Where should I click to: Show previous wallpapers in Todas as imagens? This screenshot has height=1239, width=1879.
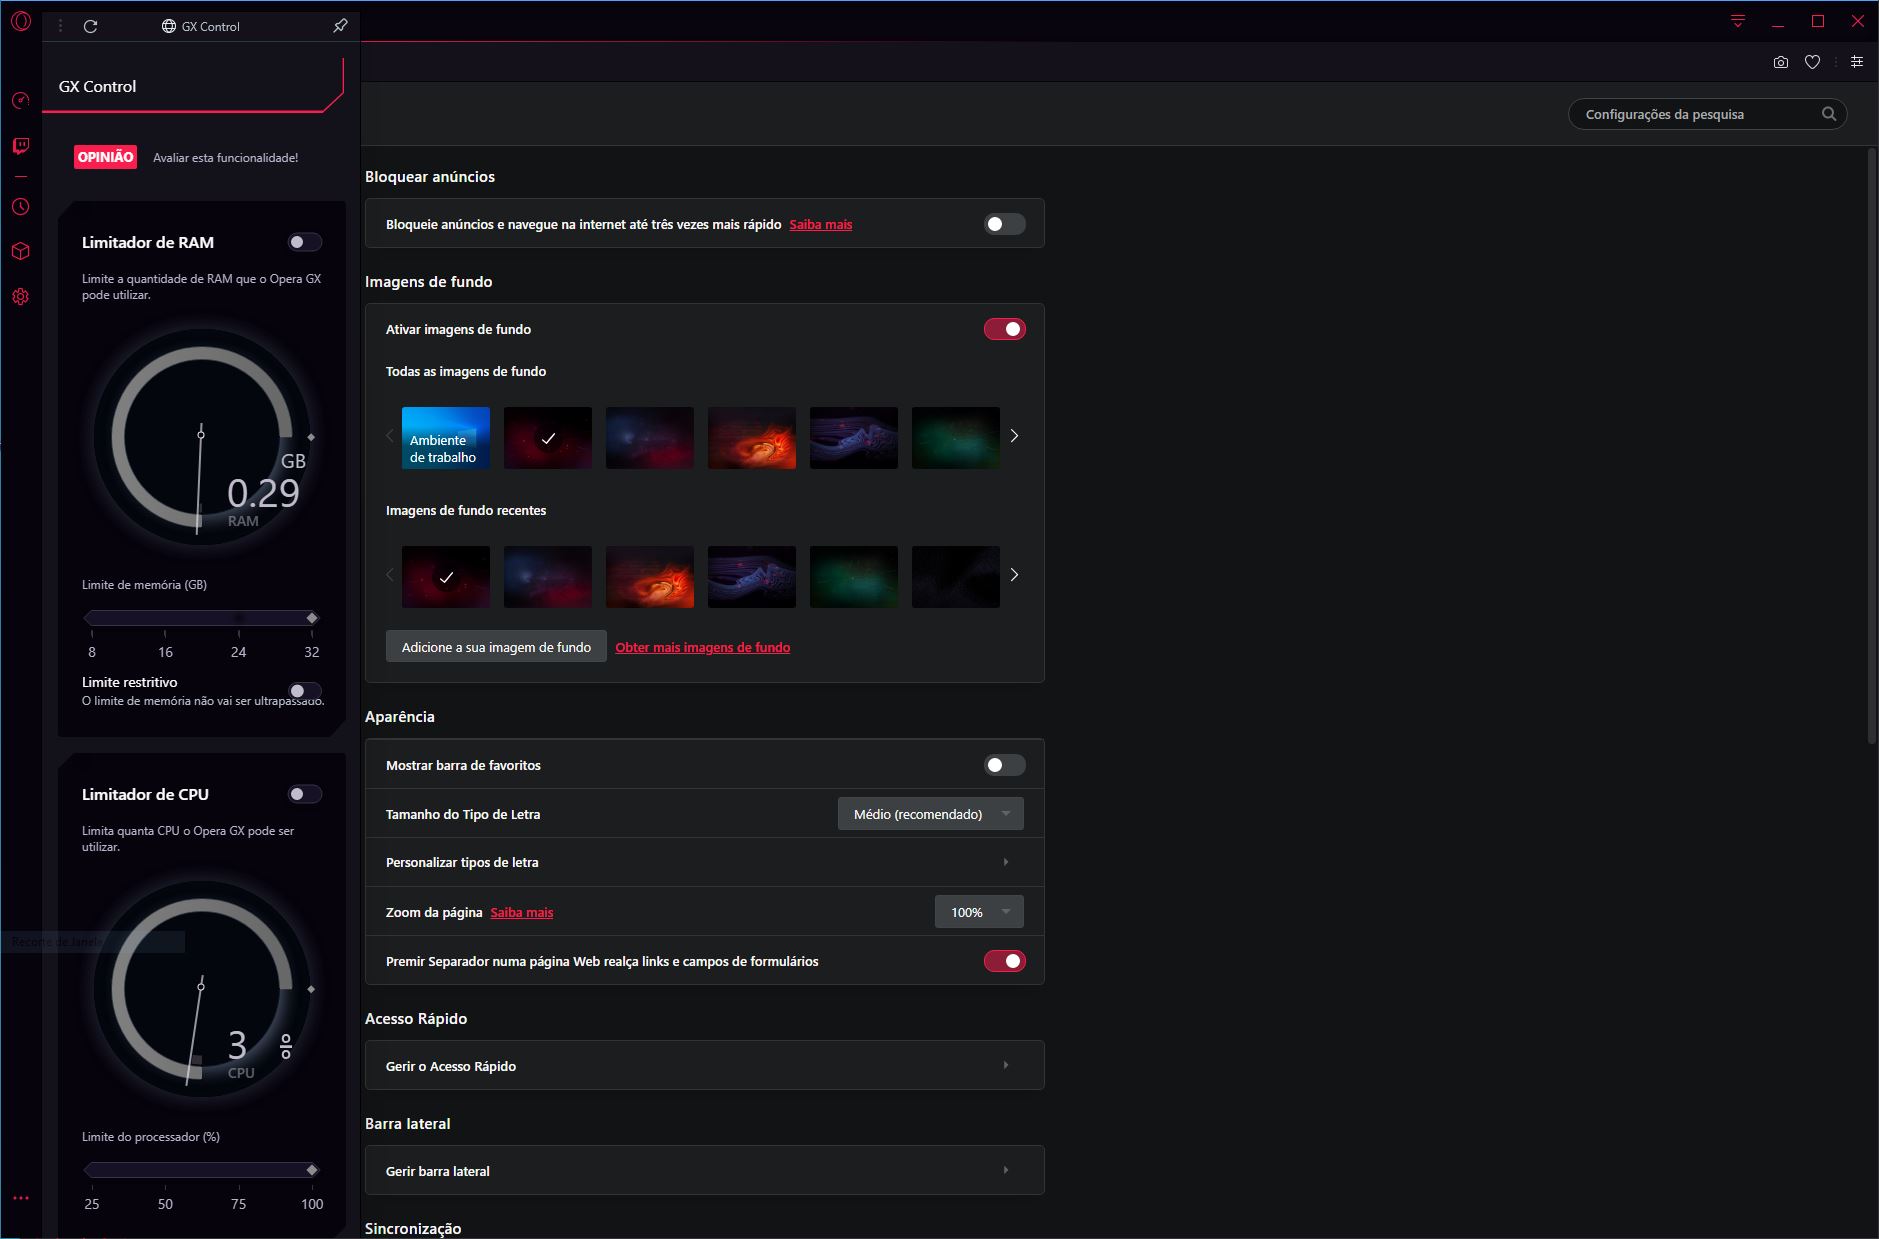[390, 436]
